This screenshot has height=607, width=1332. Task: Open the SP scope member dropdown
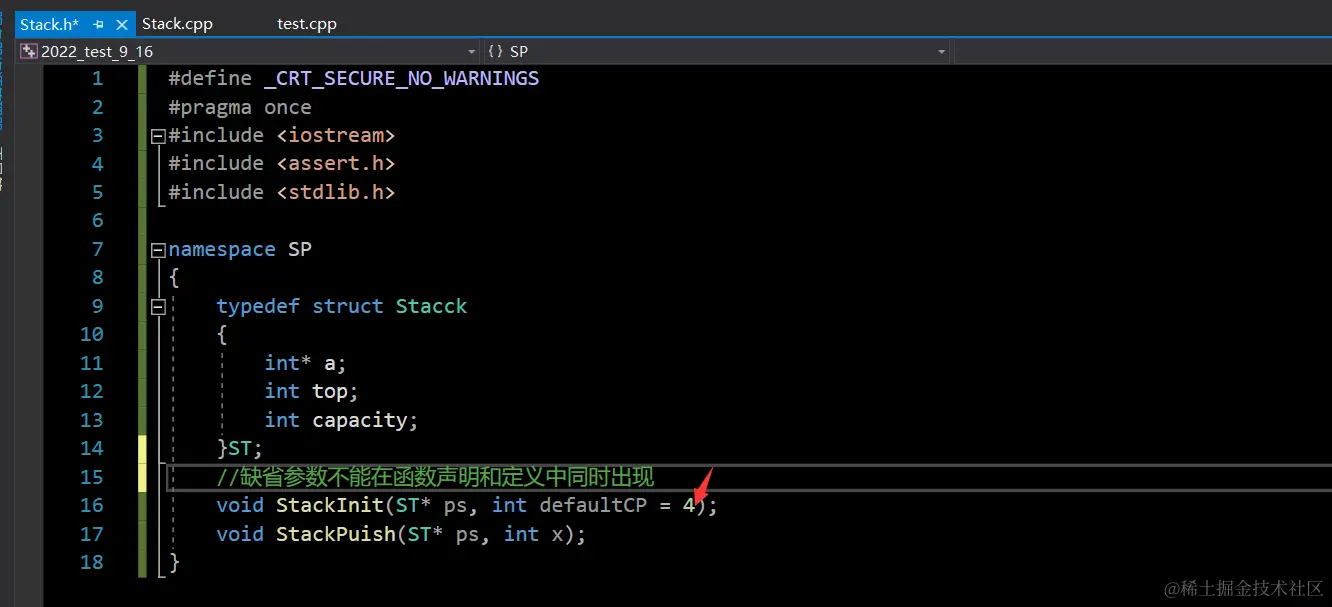point(940,50)
